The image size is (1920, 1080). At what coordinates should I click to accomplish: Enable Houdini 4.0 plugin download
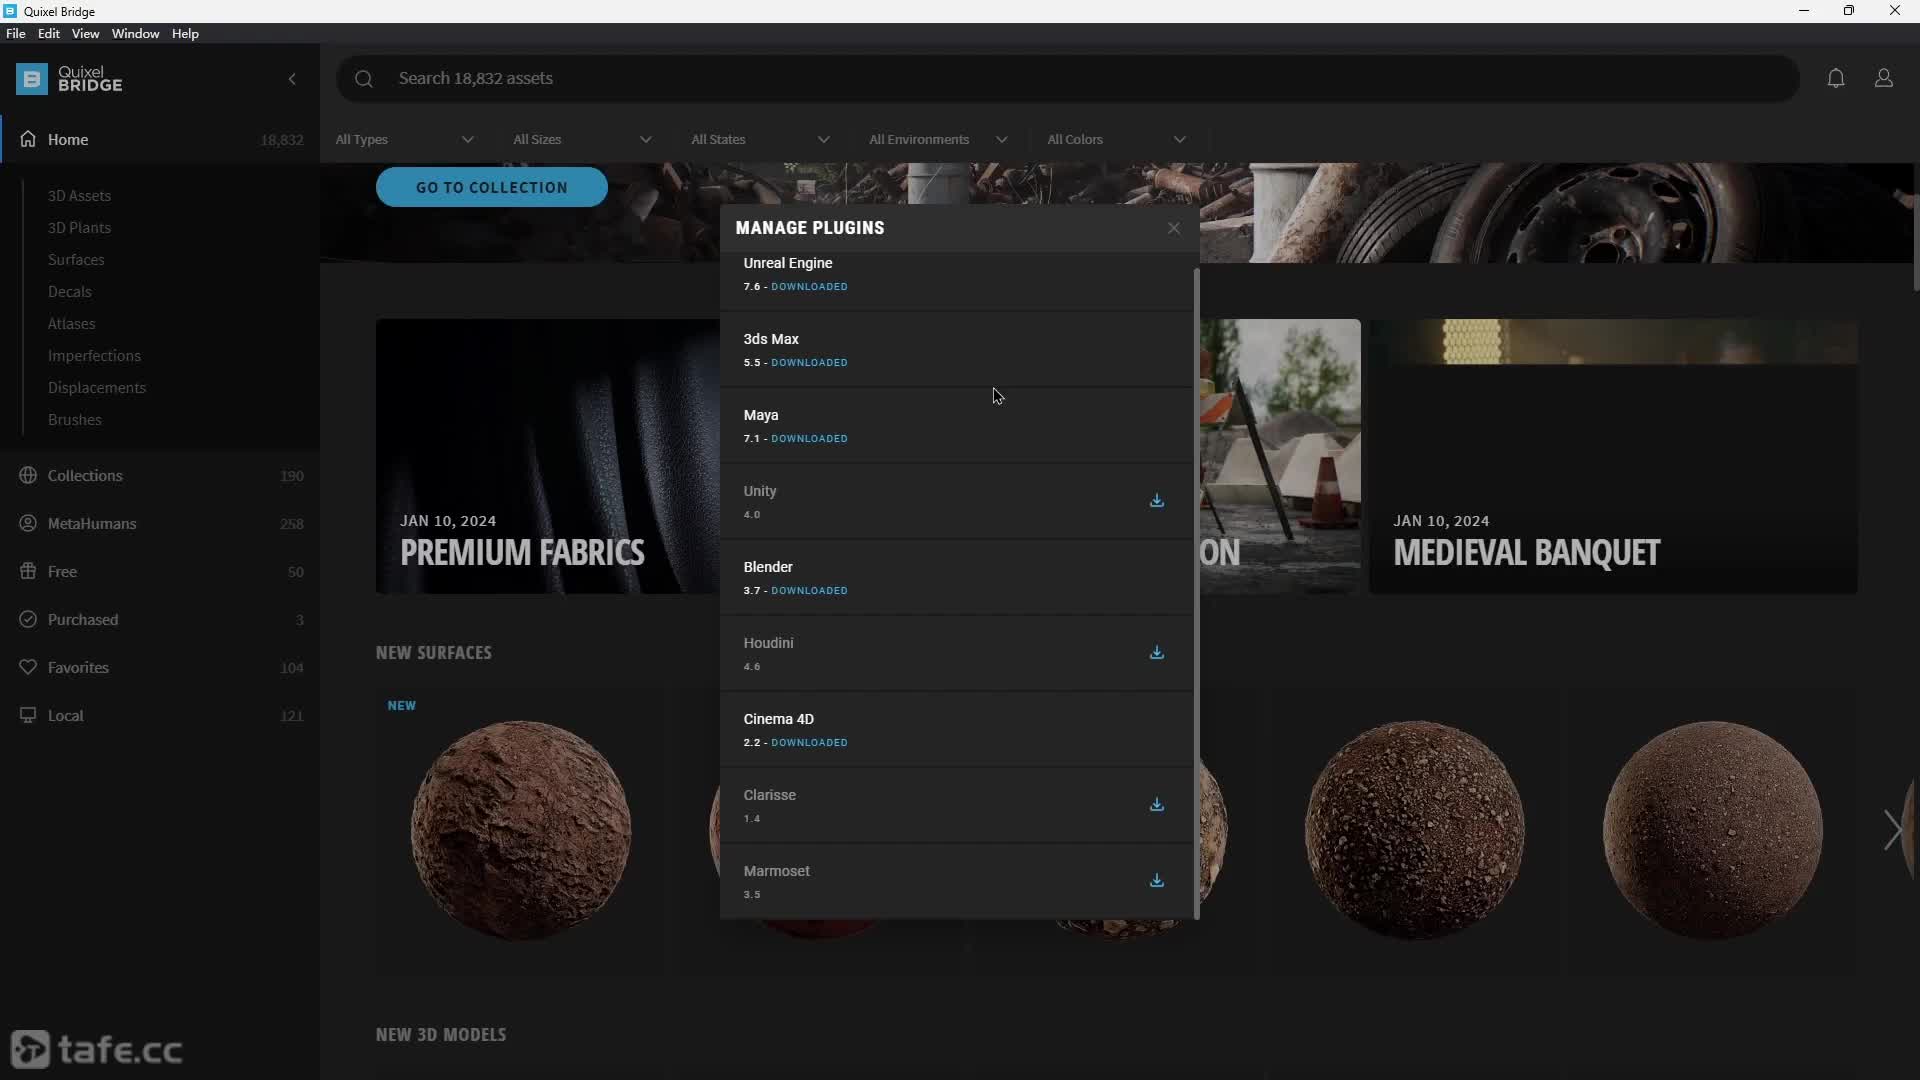[x=1156, y=651]
